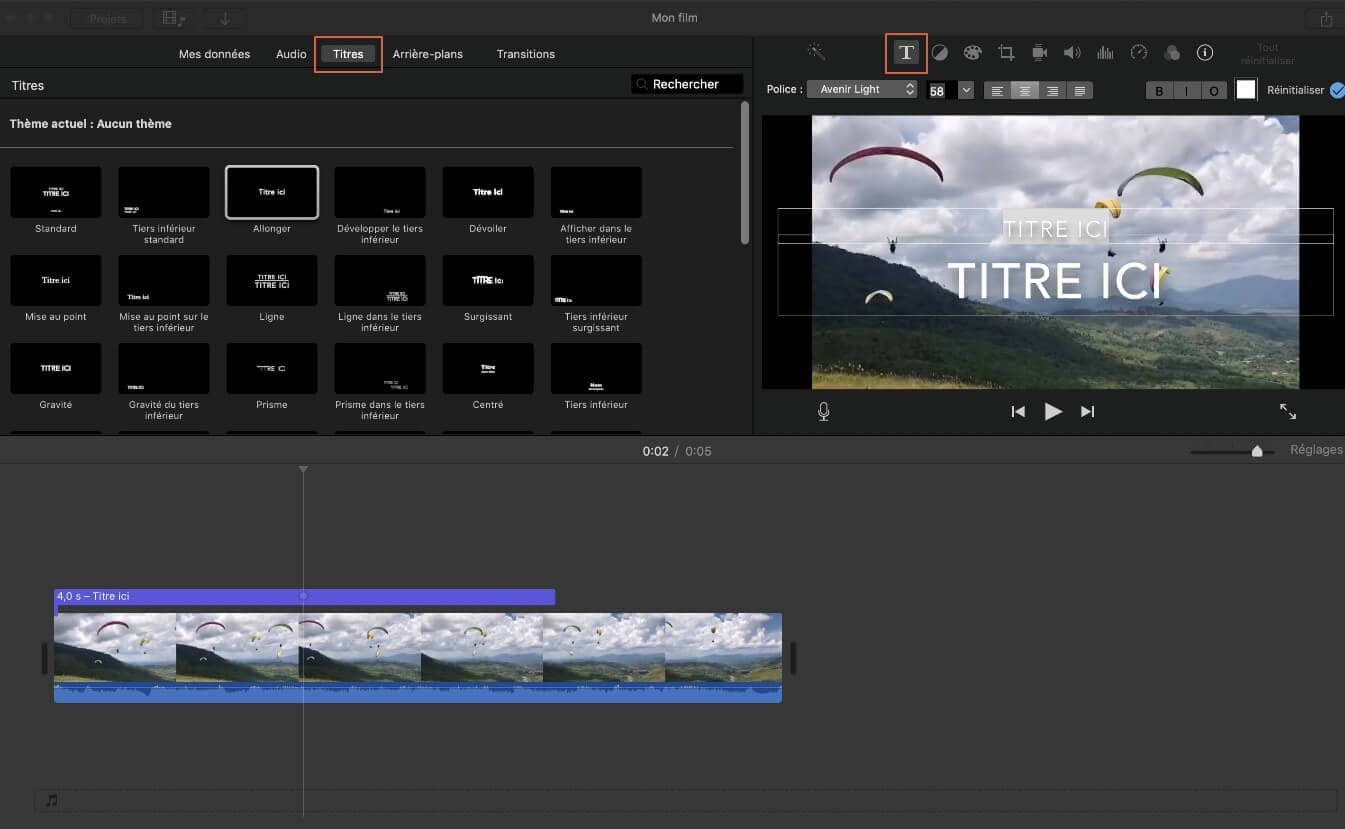The height and width of the screenshot is (829, 1345).
Task: Play the movie preview
Action: click(x=1053, y=411)
